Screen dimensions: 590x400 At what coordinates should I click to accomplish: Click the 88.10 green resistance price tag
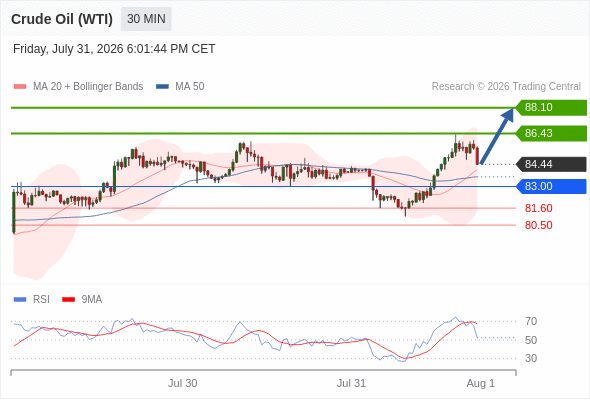click(551, 108)
